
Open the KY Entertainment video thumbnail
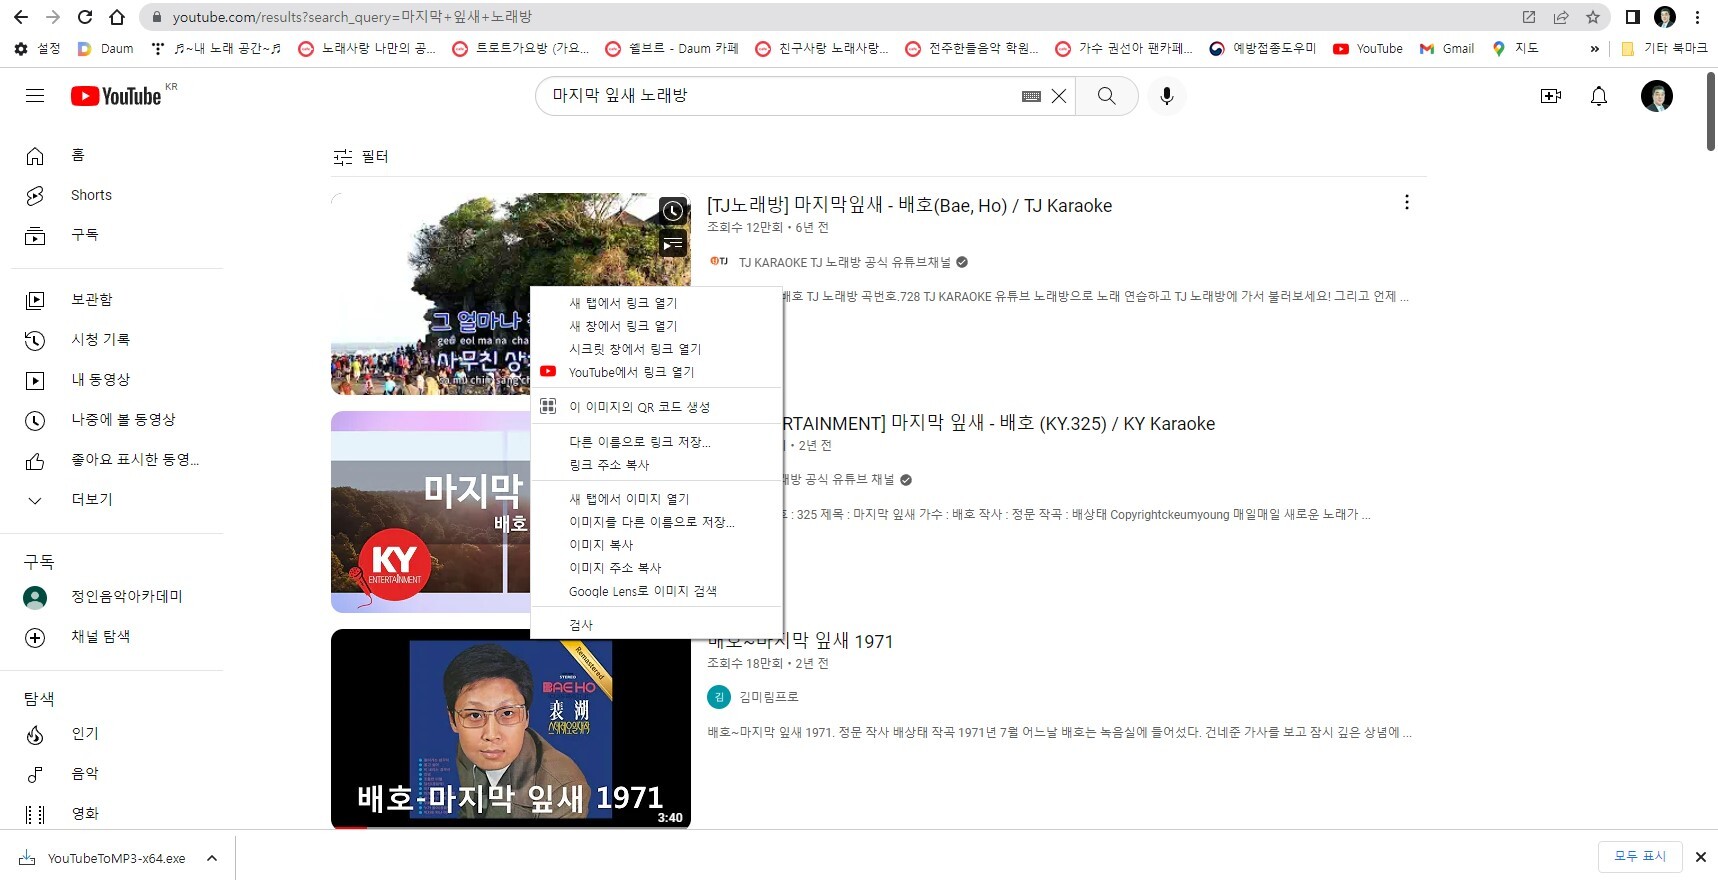430,512
